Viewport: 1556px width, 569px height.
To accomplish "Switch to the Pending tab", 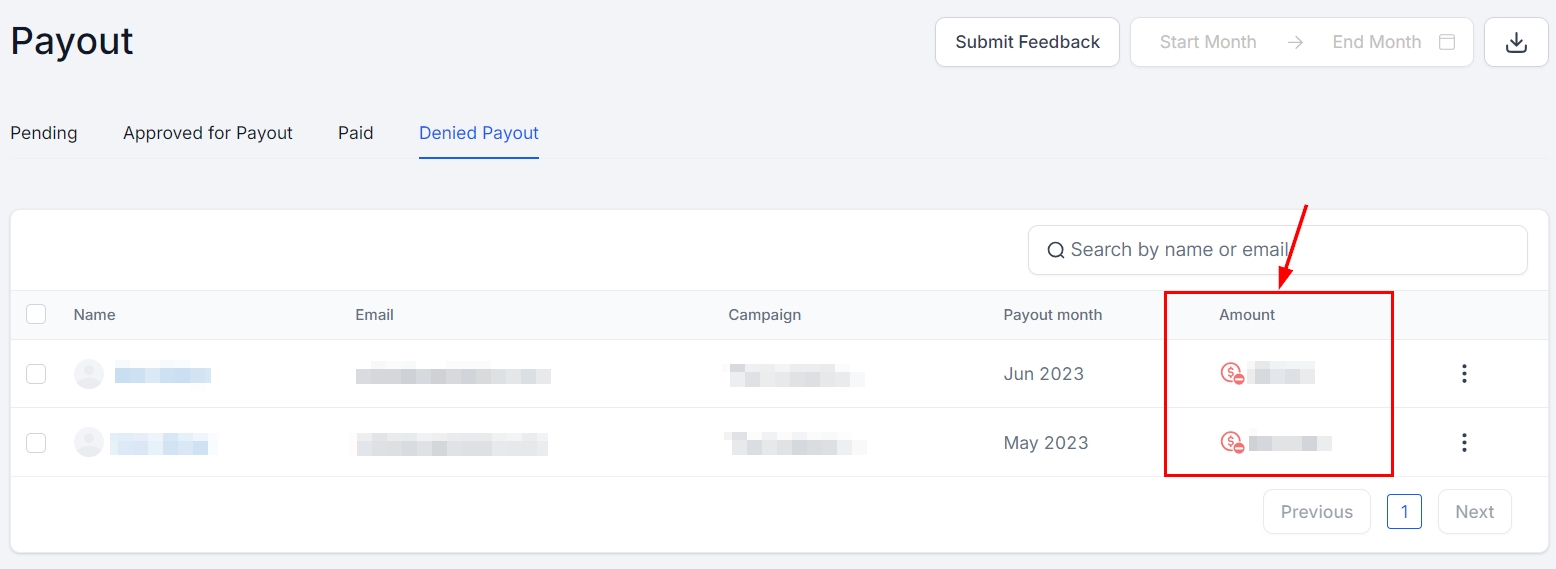I will coord(44,133).
